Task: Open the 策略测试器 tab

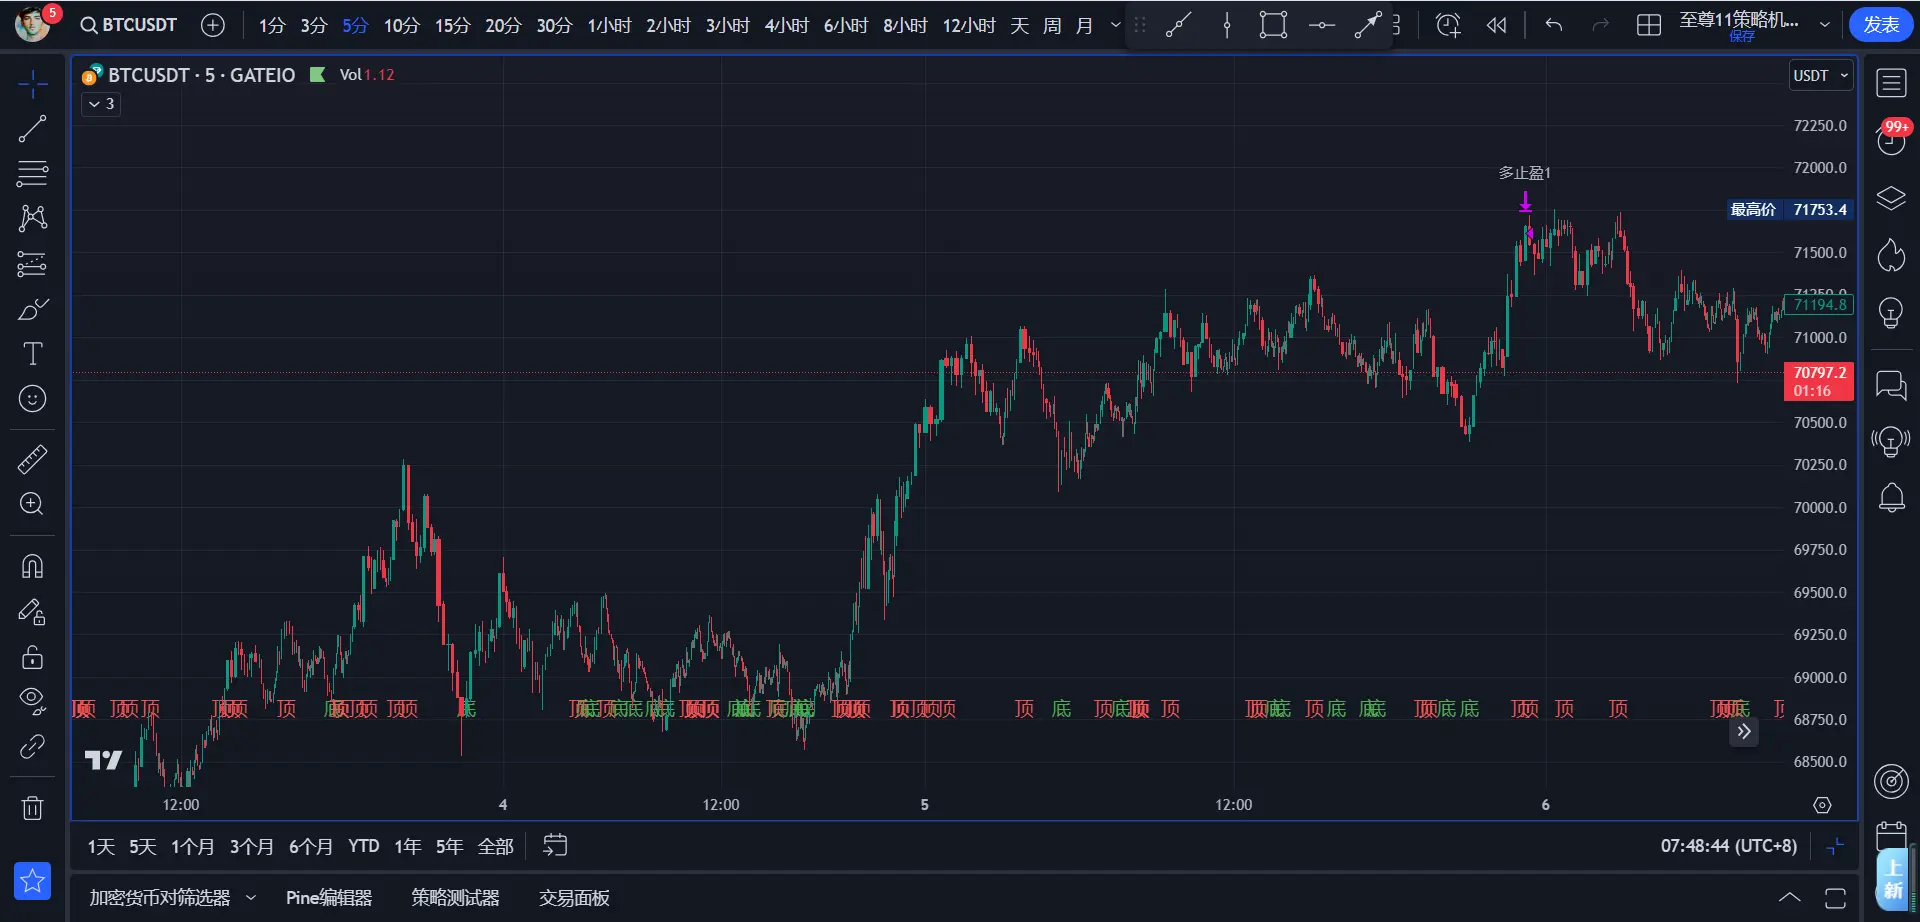Action: coord(455,898)
